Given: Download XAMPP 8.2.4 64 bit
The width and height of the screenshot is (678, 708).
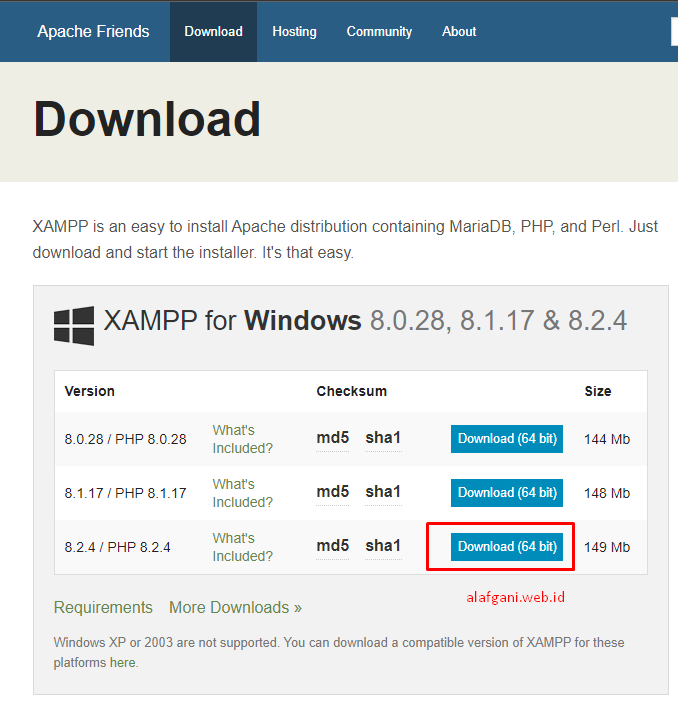Looking at the screenshot, I should pyautogui.click(x=507, y=547).
